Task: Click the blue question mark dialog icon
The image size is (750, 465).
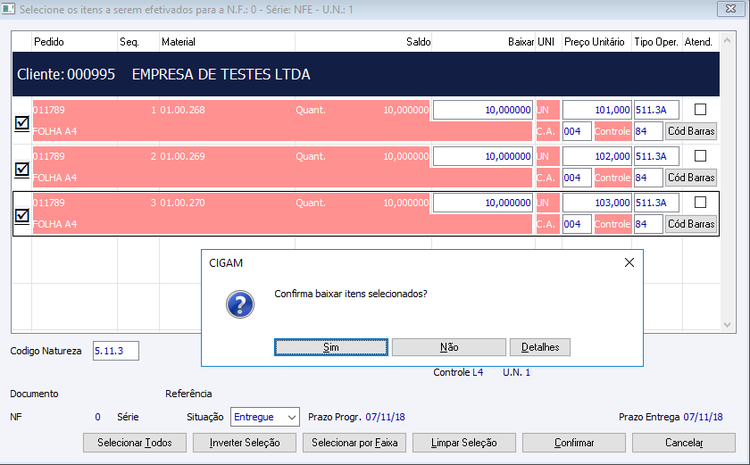Action: (240, 305)
